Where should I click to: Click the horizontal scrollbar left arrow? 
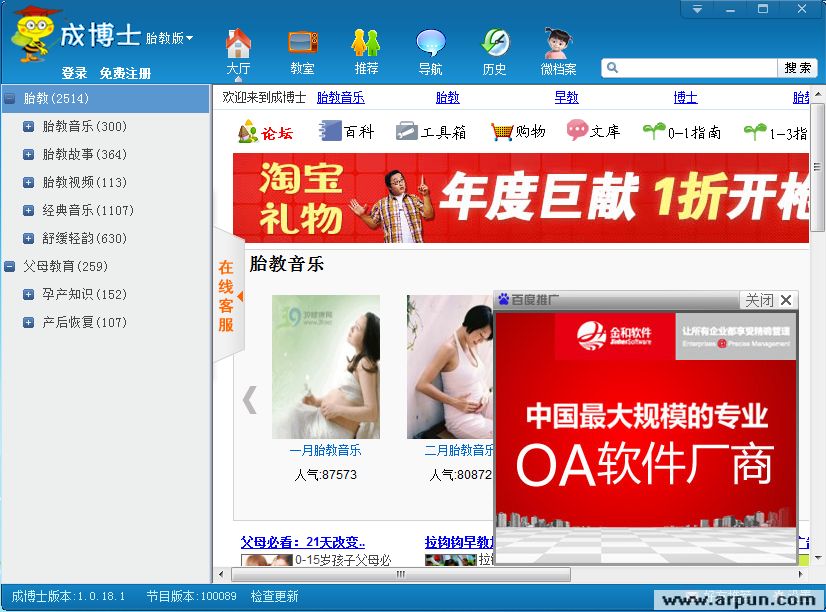221,574
